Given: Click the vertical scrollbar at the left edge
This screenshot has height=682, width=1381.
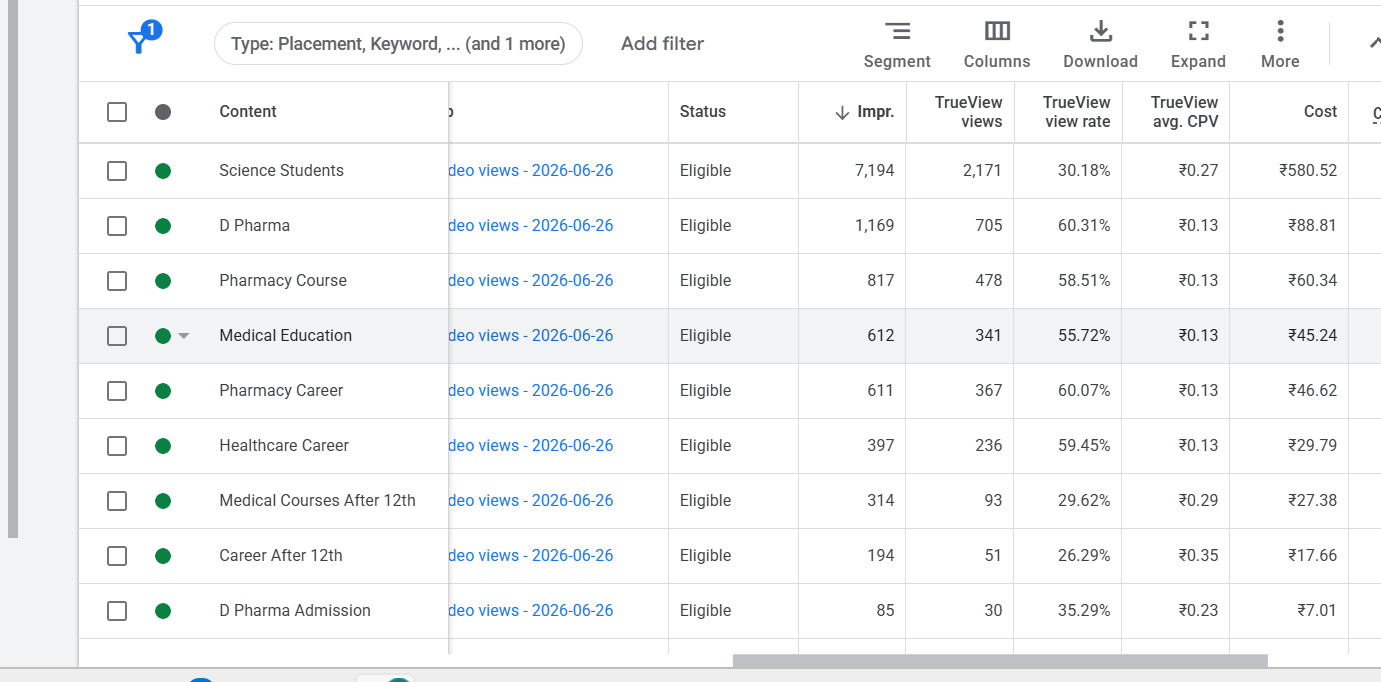Looking at the screenshot, I should click(13, 270).
